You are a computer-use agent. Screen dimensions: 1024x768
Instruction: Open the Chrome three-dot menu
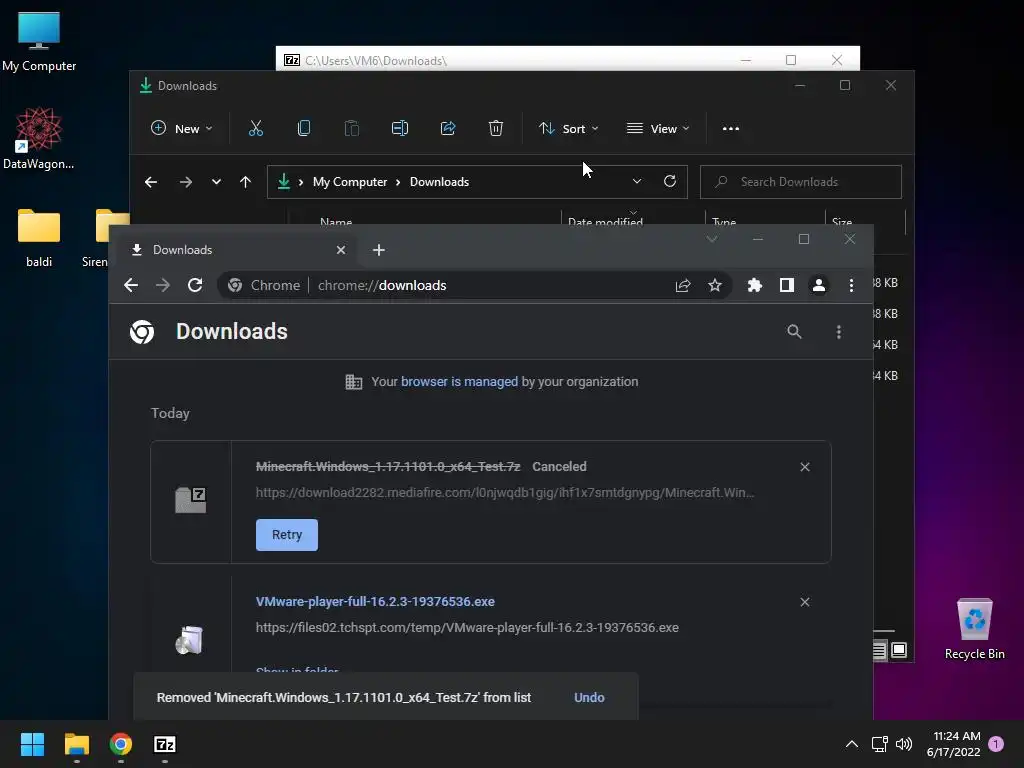point(851,285)
